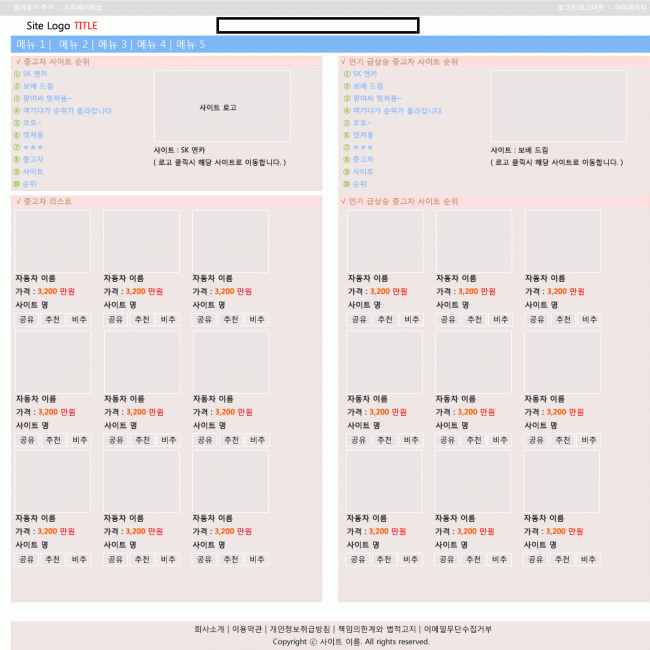Screen dimensions: 650x650
Task: Open 회사소개 link in footer
Action: click(x=210, y=629)
